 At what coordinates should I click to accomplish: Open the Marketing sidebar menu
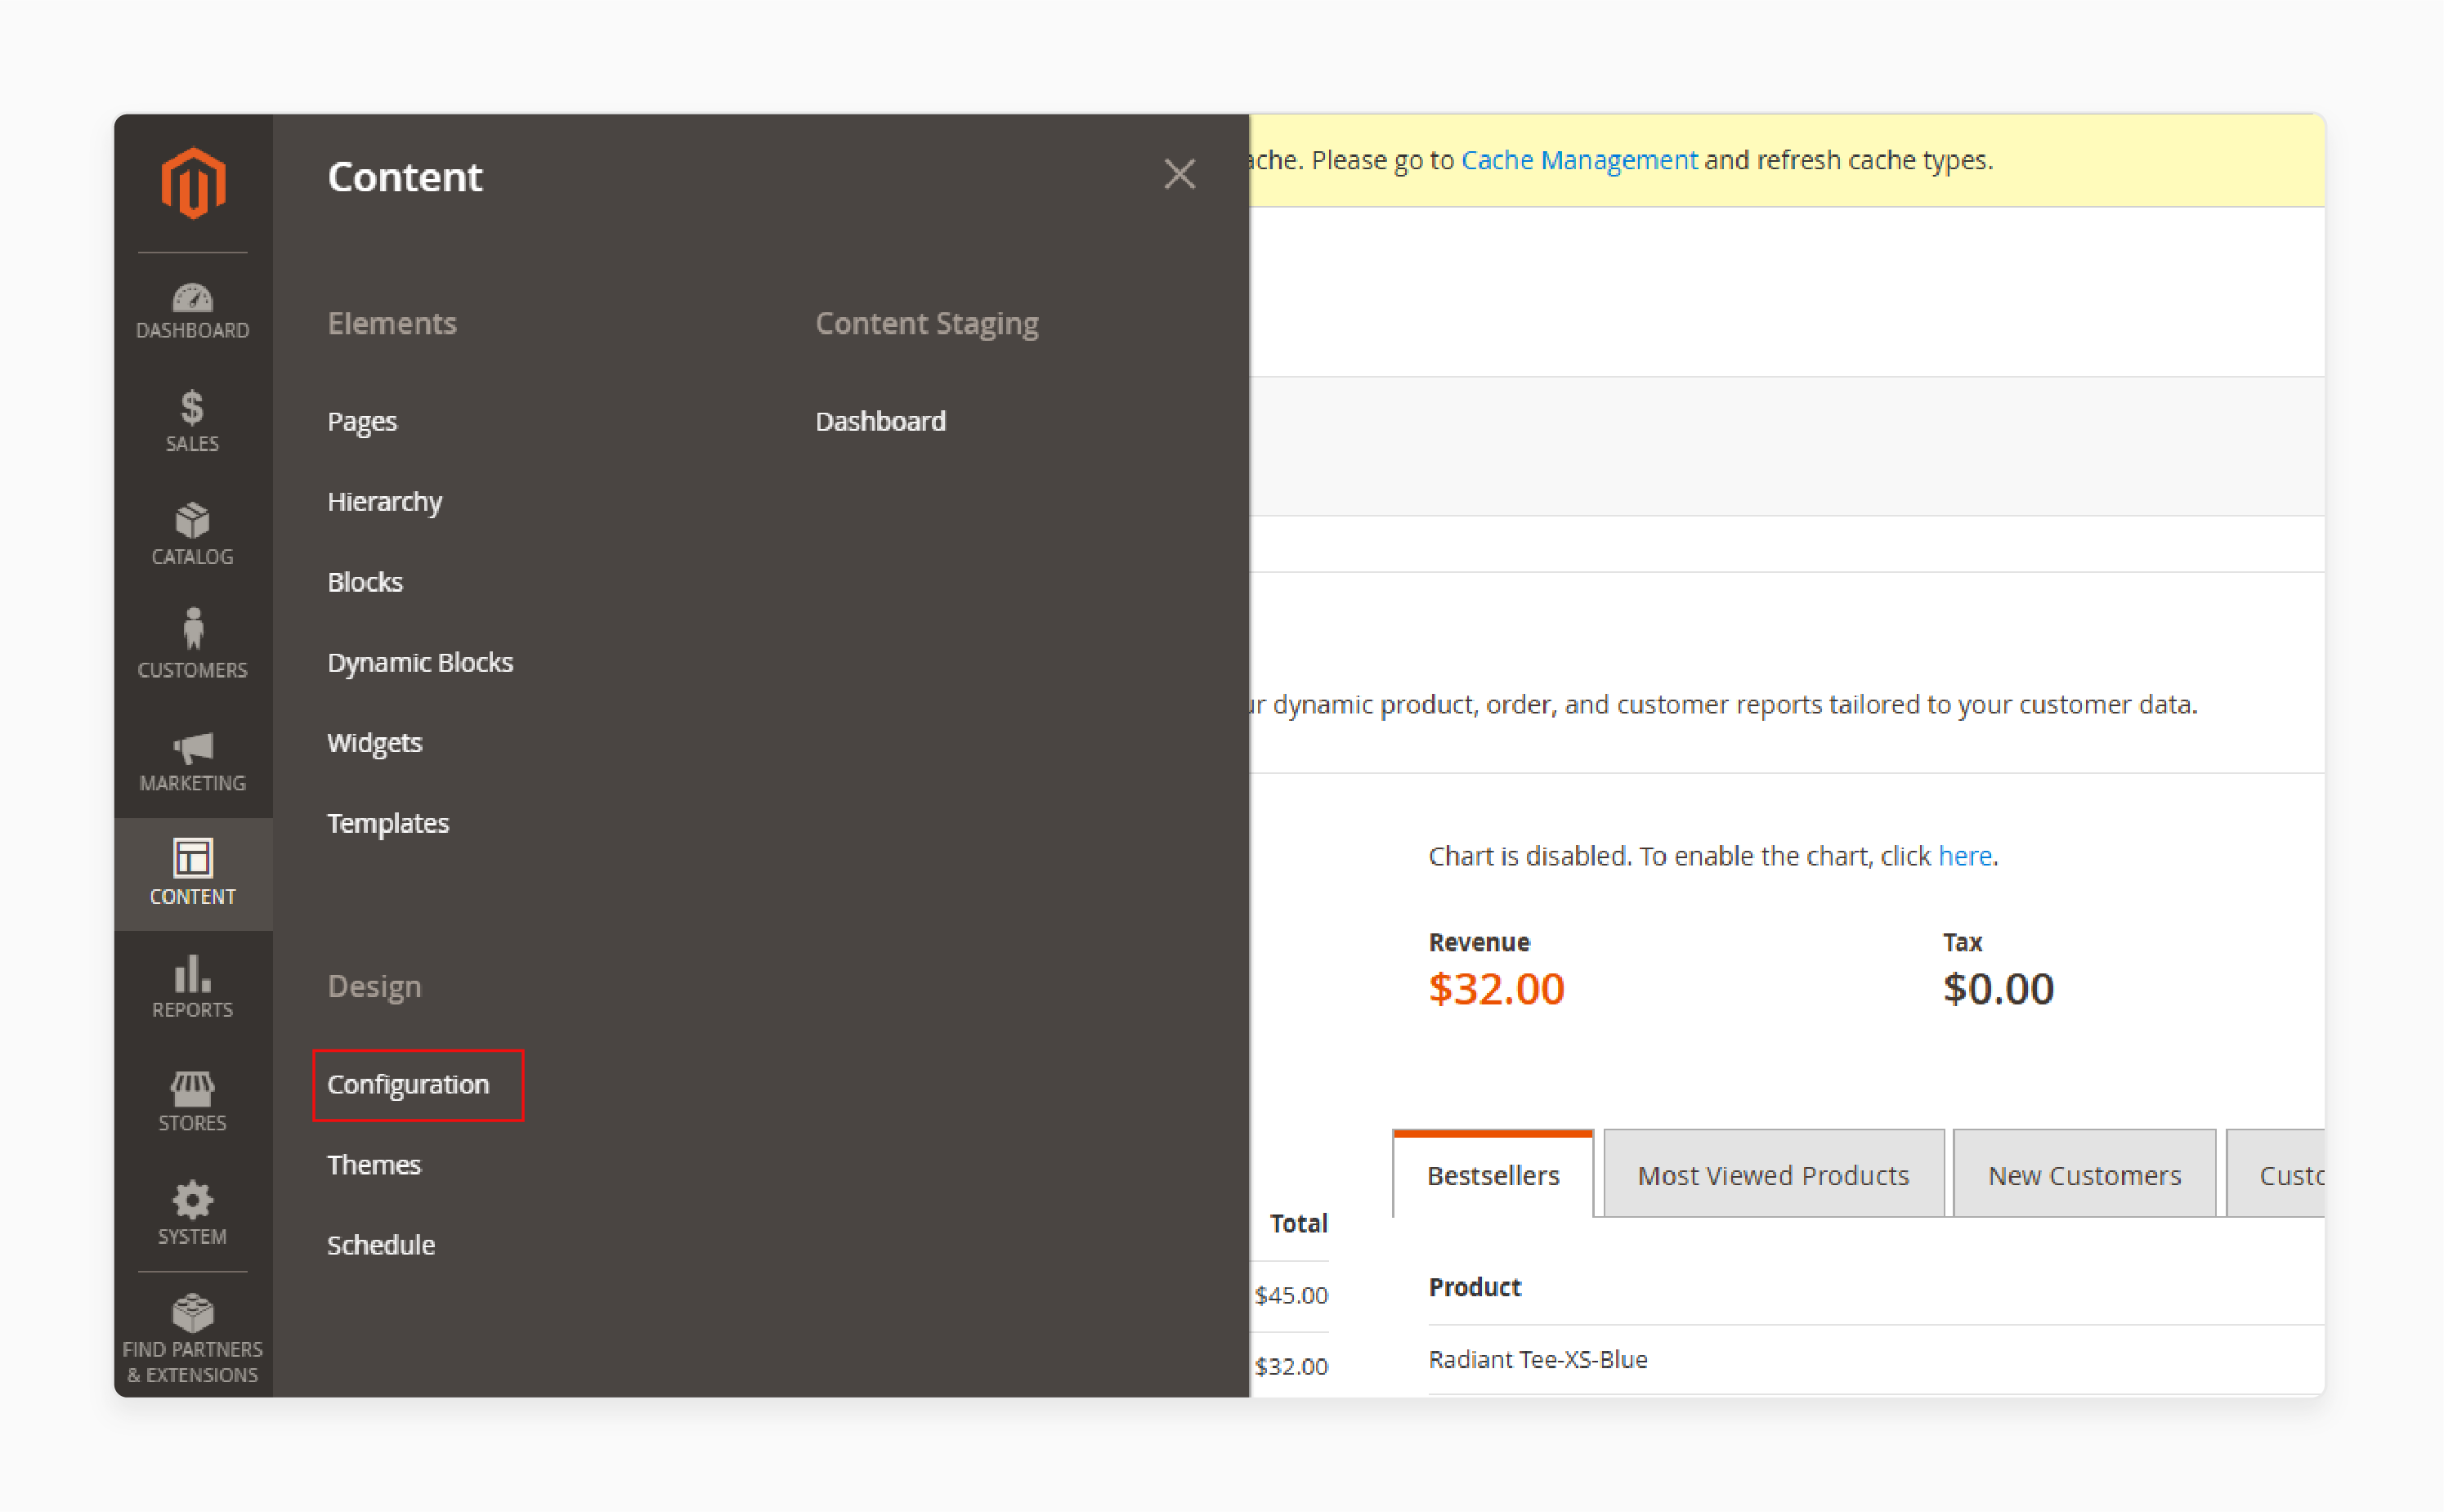click(x=193, y=762)
